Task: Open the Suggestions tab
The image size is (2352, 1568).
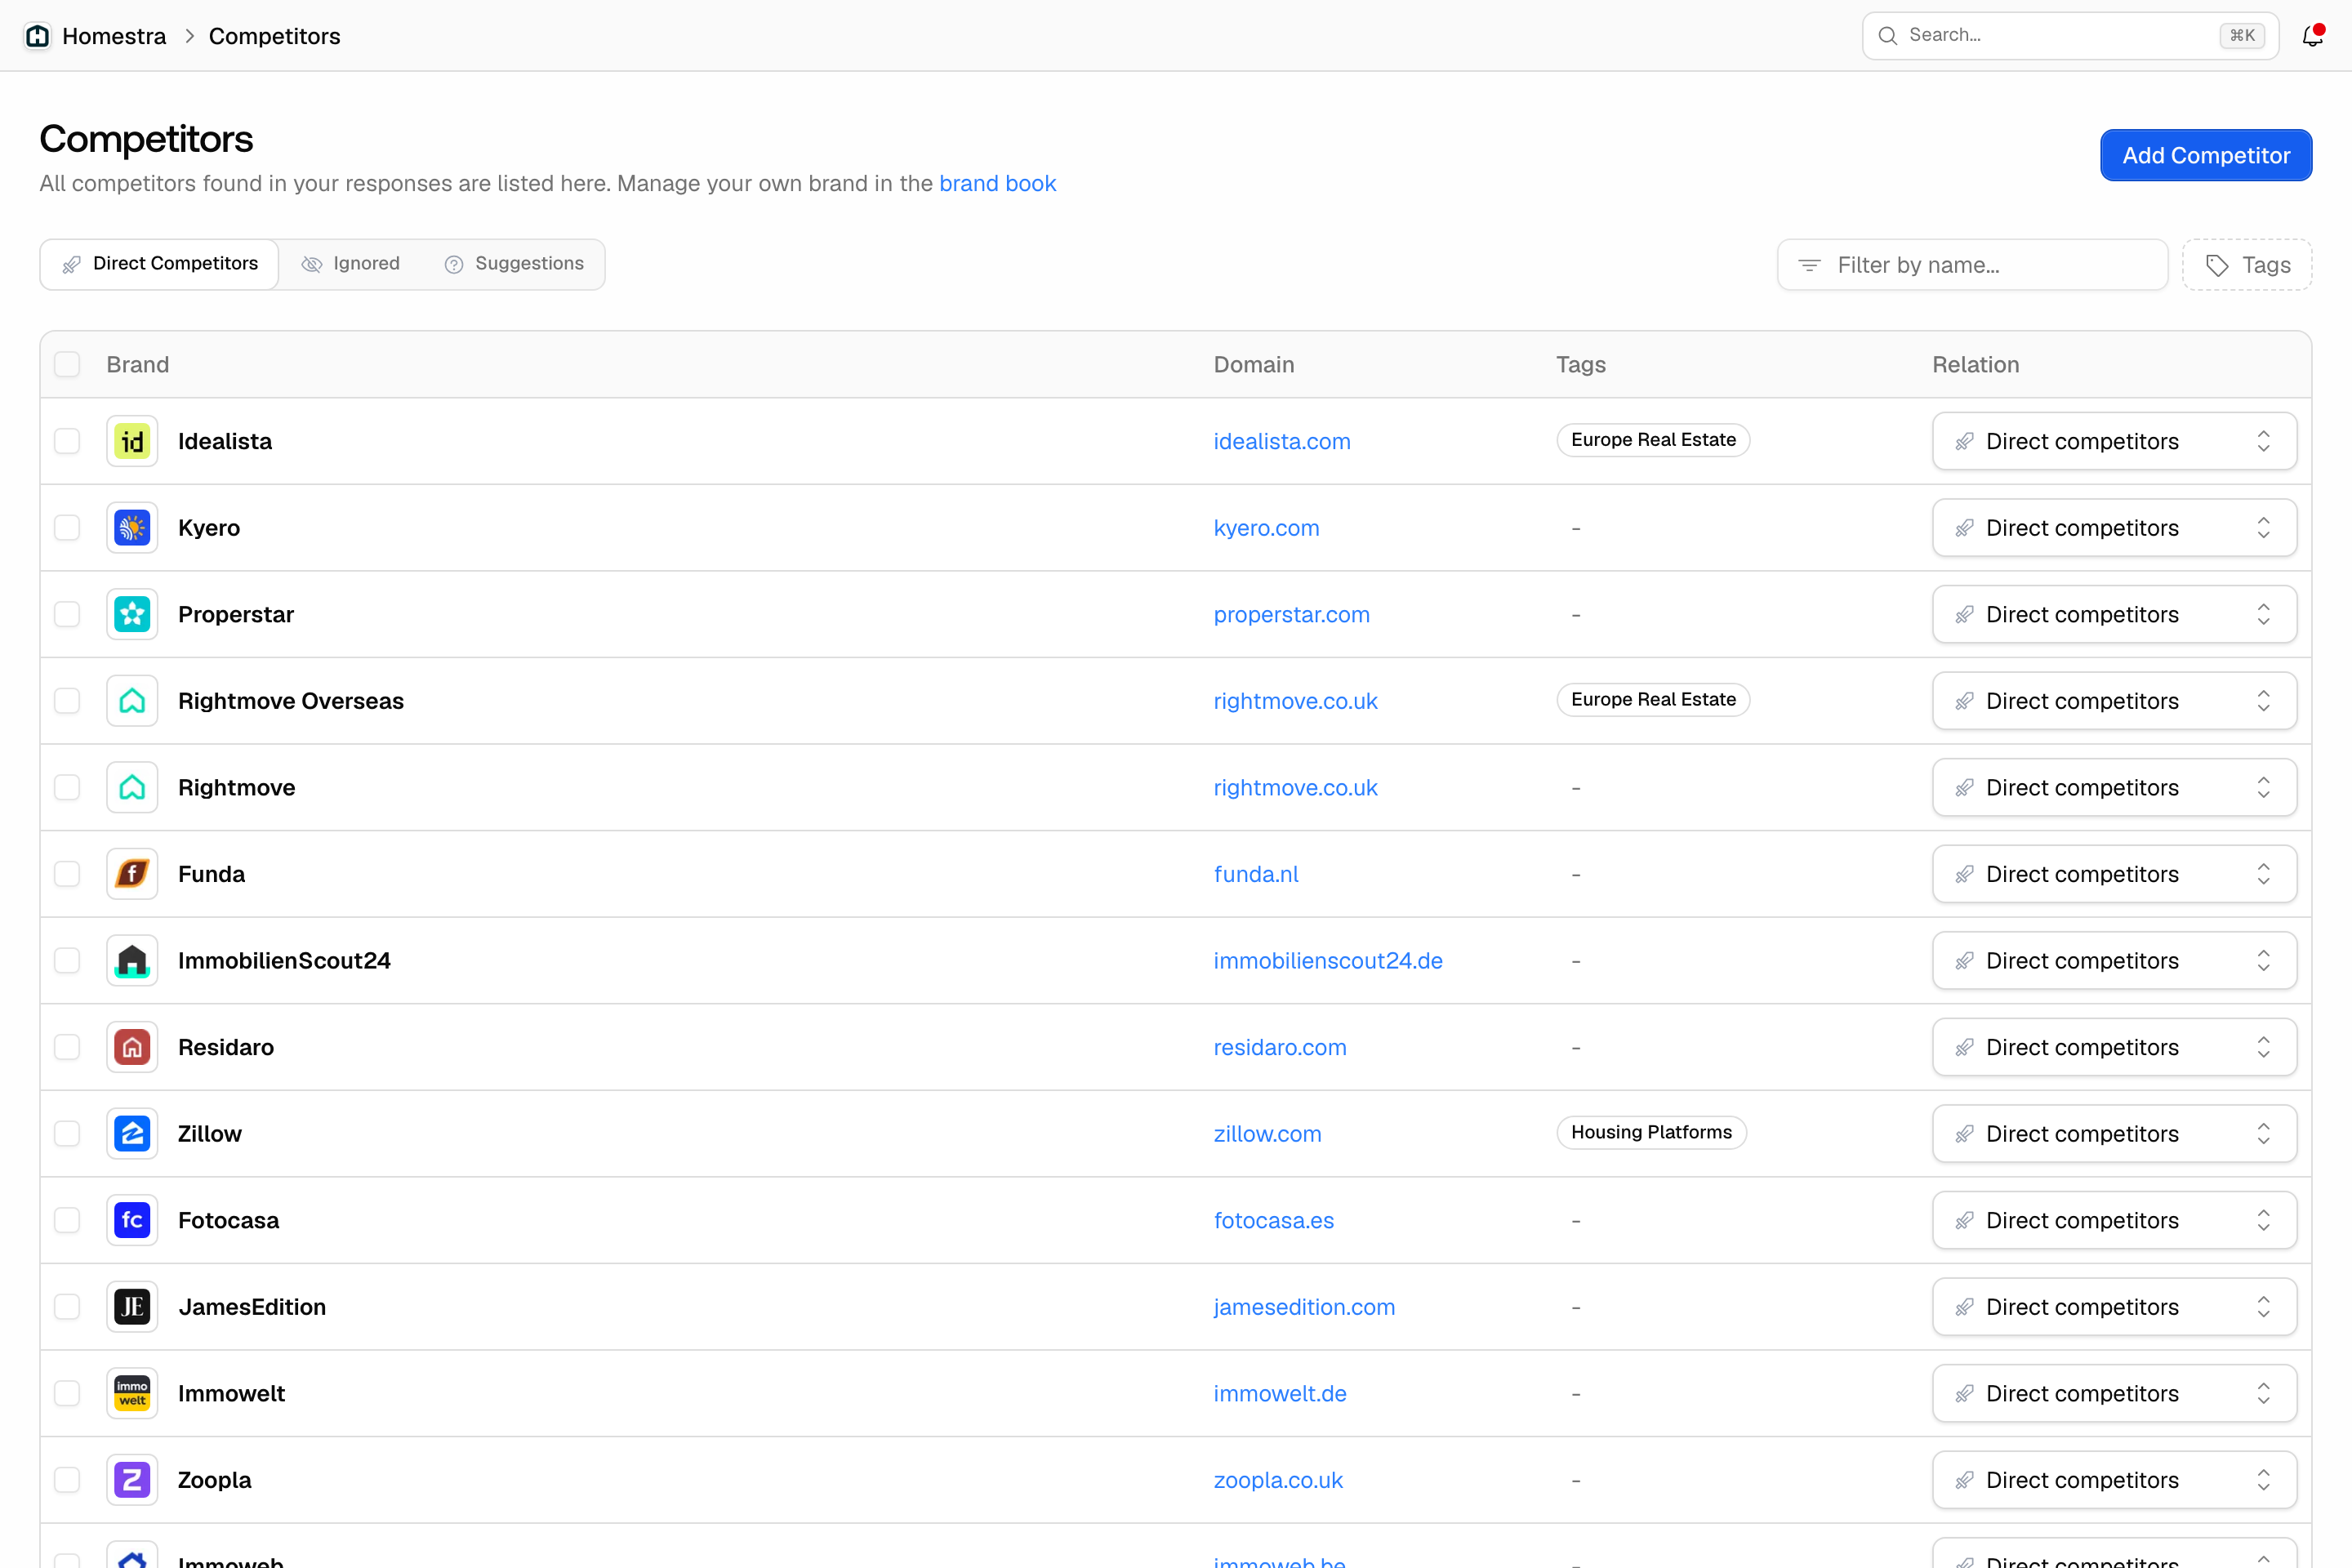Action: coord(514,264)
